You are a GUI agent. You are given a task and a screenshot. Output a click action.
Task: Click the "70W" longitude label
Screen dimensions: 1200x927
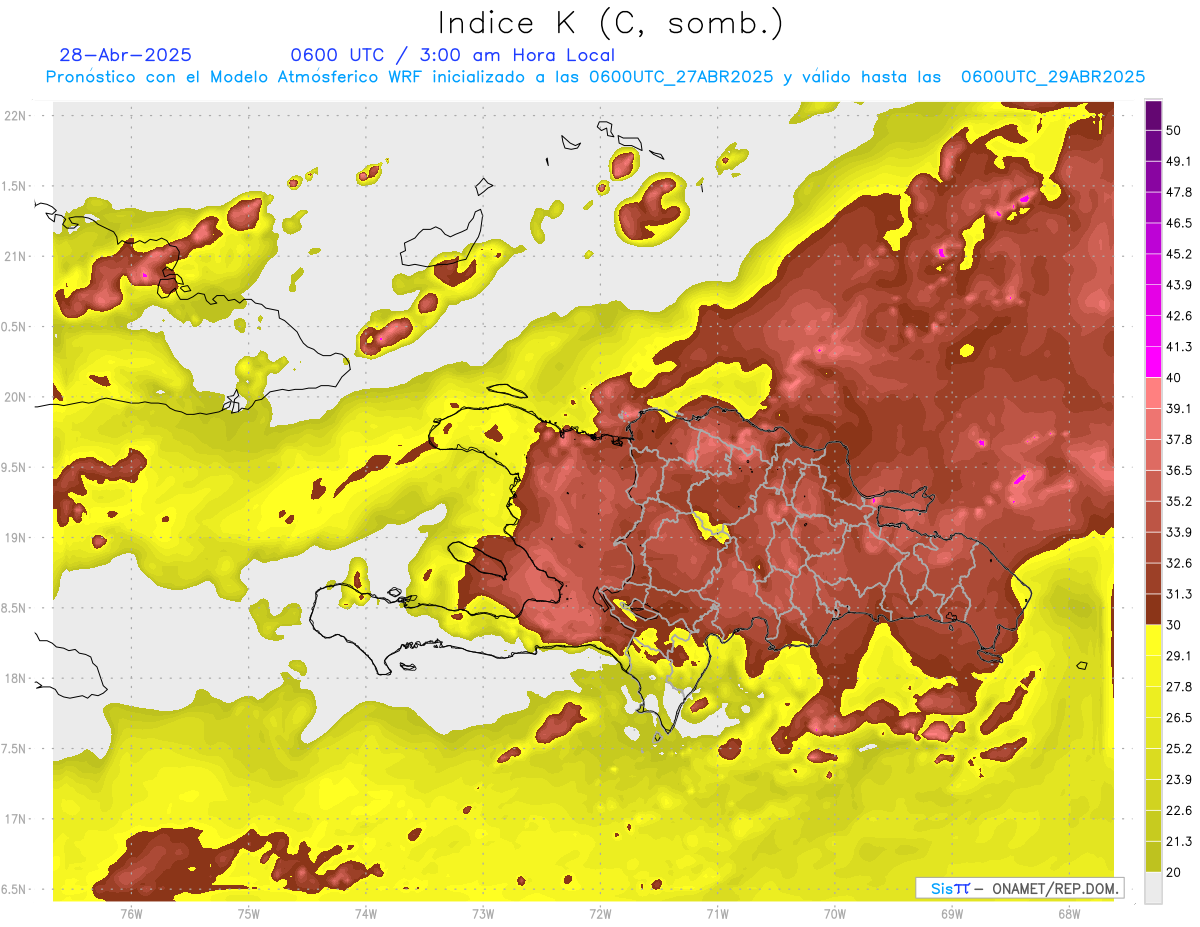tap(835, 914)
